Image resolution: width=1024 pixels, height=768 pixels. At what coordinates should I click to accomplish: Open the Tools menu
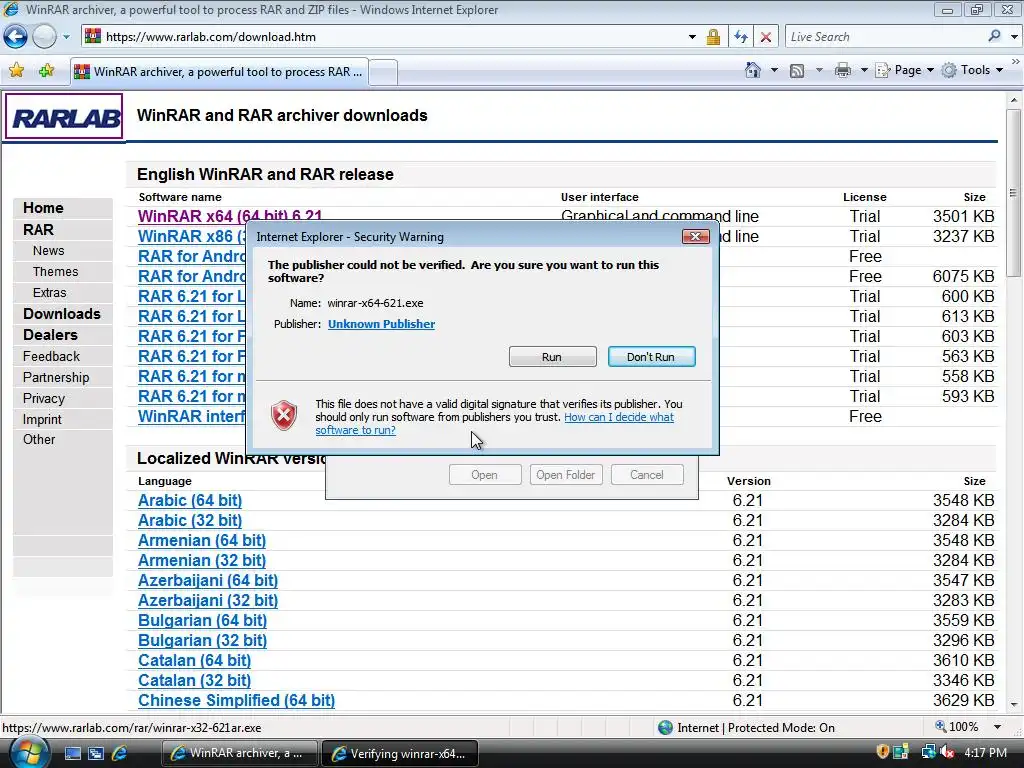972,70
